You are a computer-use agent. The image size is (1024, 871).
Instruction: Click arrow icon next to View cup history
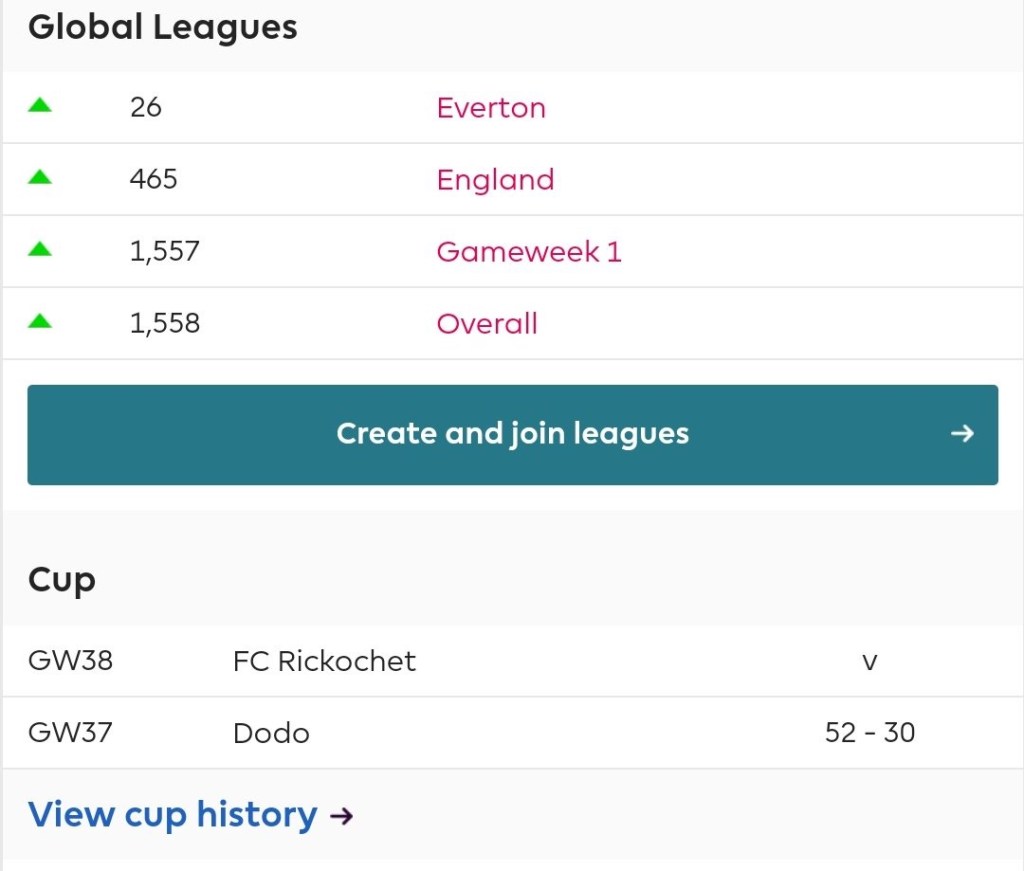pyautogui.click(x=341, y=816)
